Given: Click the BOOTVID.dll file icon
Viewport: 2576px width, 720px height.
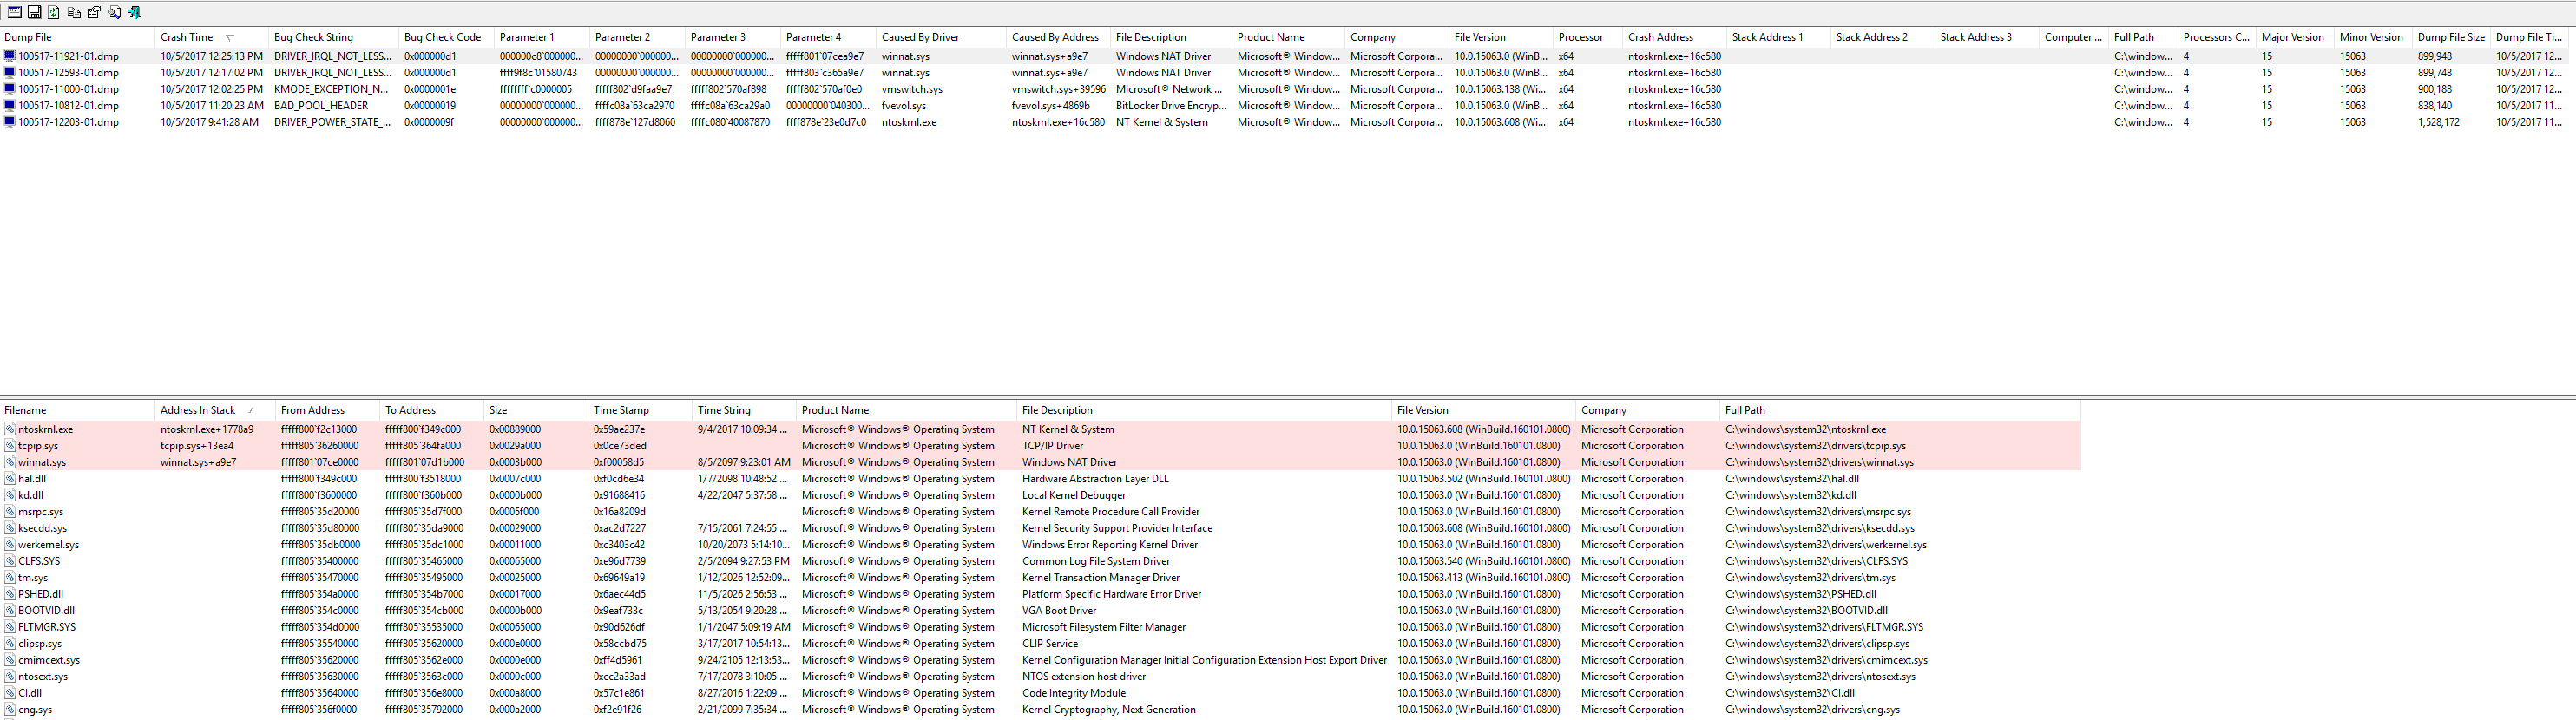Looking at the screenshot, I should (x=10, y=611).
